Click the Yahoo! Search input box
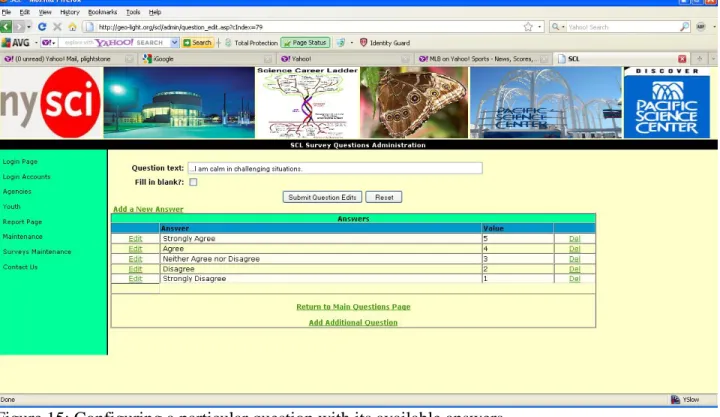 622,27
